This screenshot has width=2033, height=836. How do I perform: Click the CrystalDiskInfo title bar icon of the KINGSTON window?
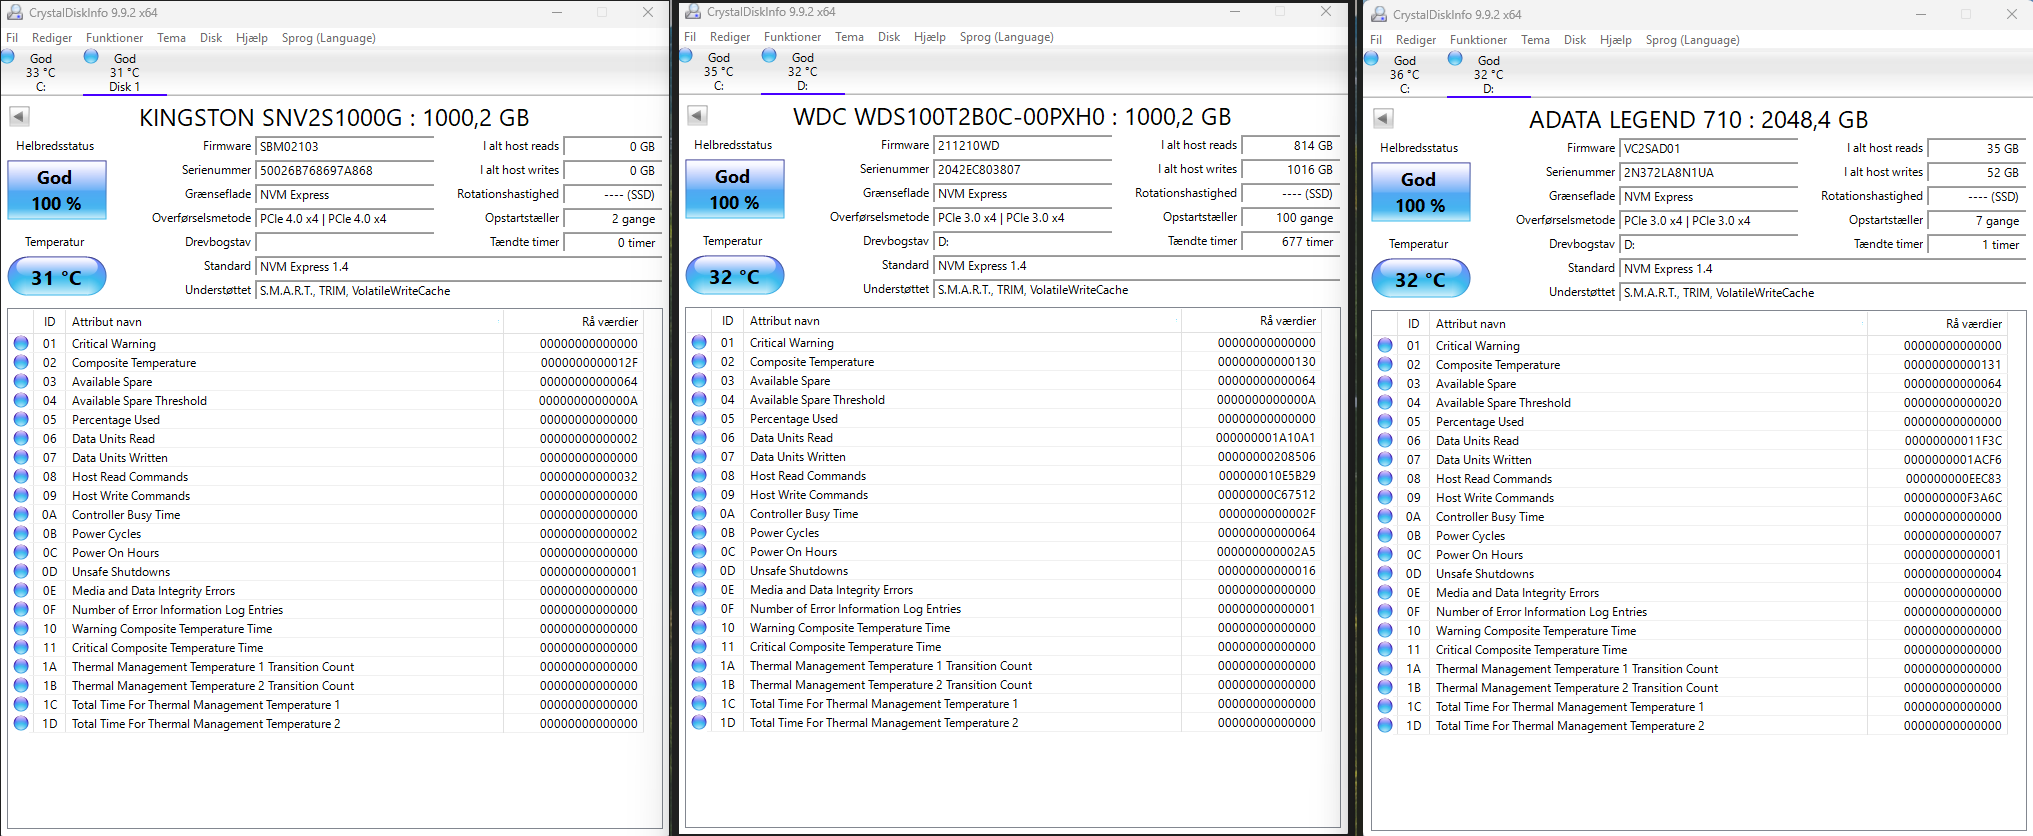(15, 12)
